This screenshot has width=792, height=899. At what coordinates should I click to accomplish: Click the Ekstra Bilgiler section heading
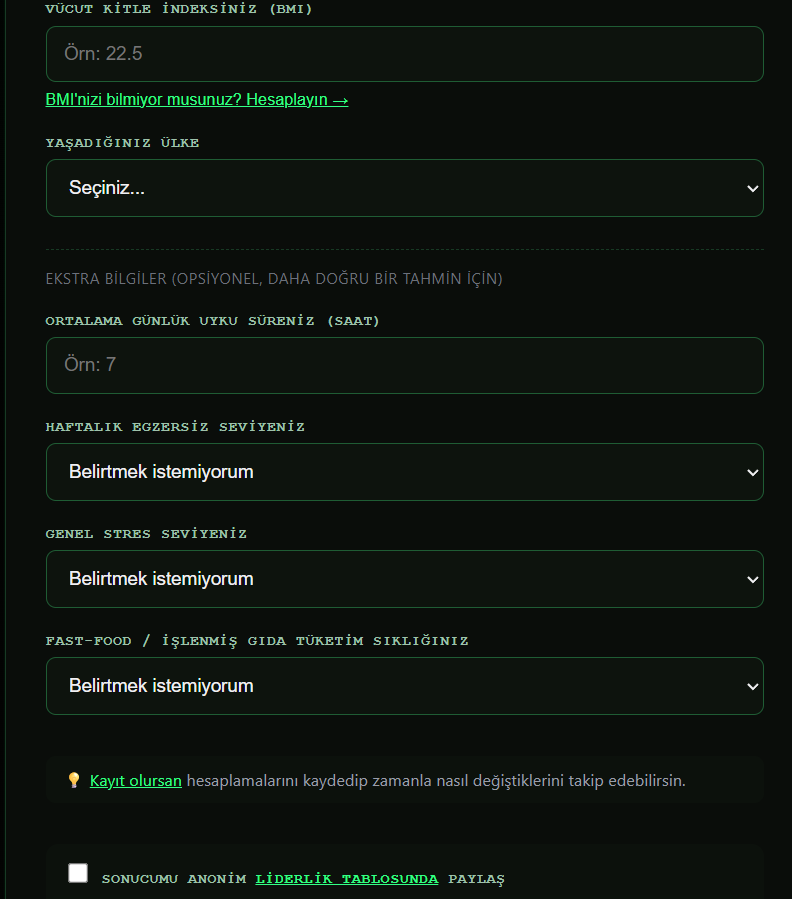coord(274,279)
